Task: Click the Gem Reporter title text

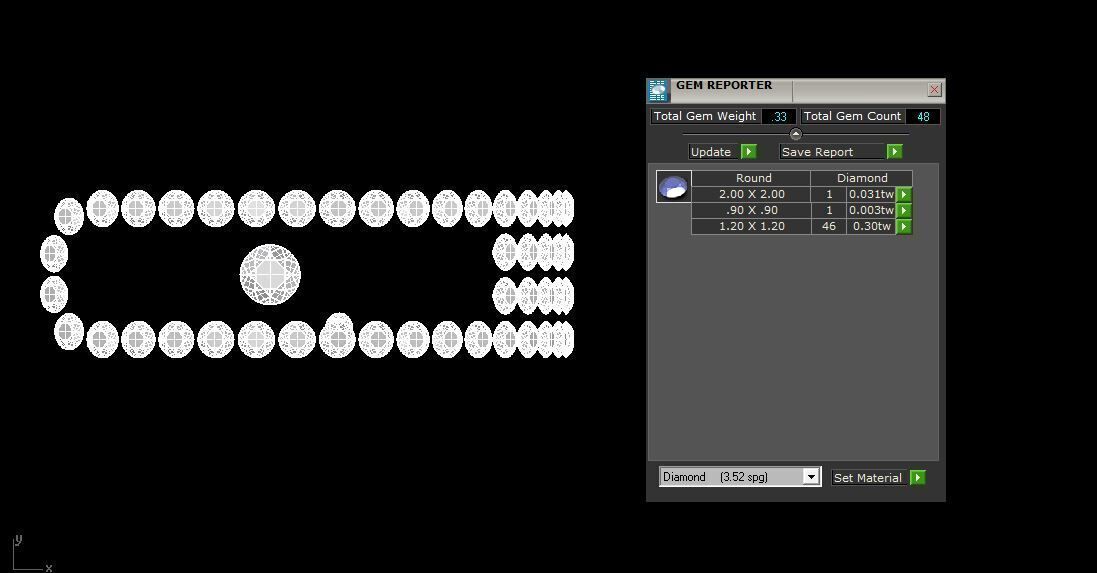Action: (724, 85)
